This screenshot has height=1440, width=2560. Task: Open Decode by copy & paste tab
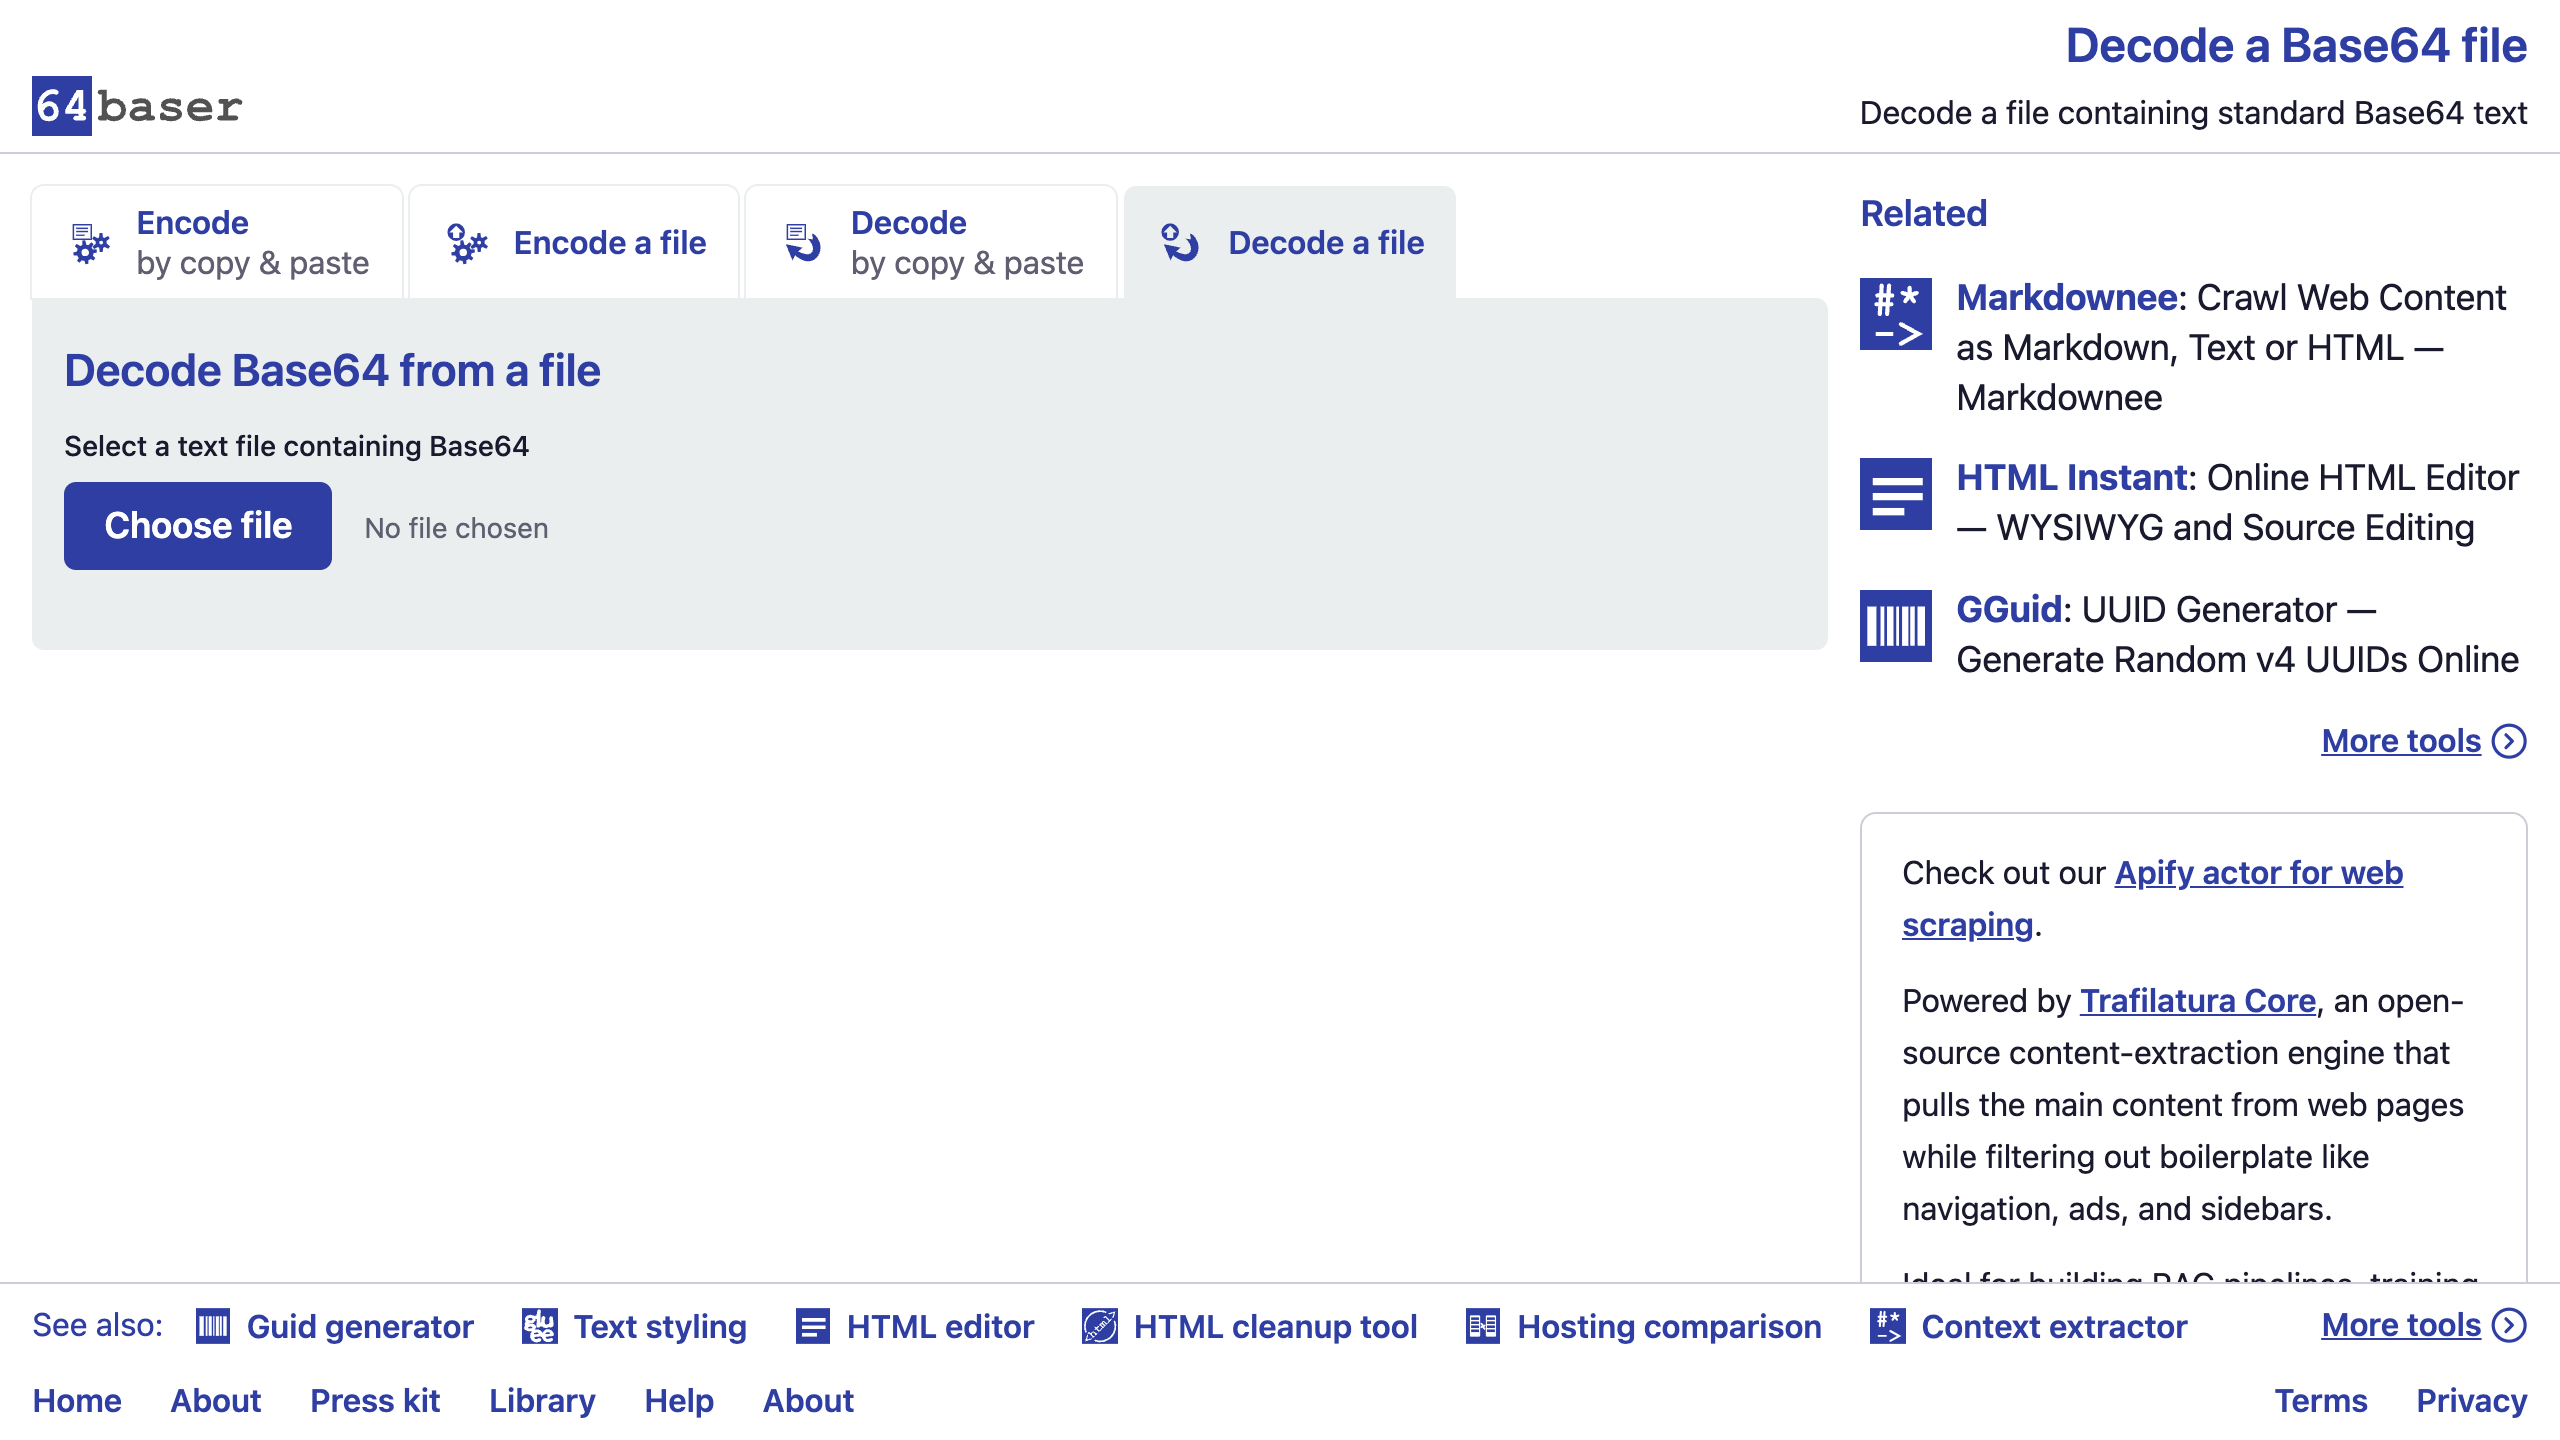(931, 242)
